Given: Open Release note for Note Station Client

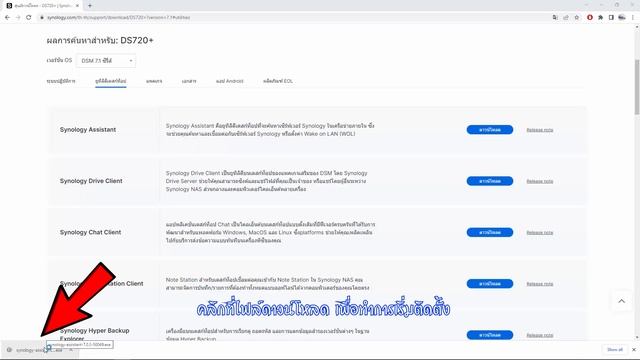Looking at the screenshot, I should point(540,284).
